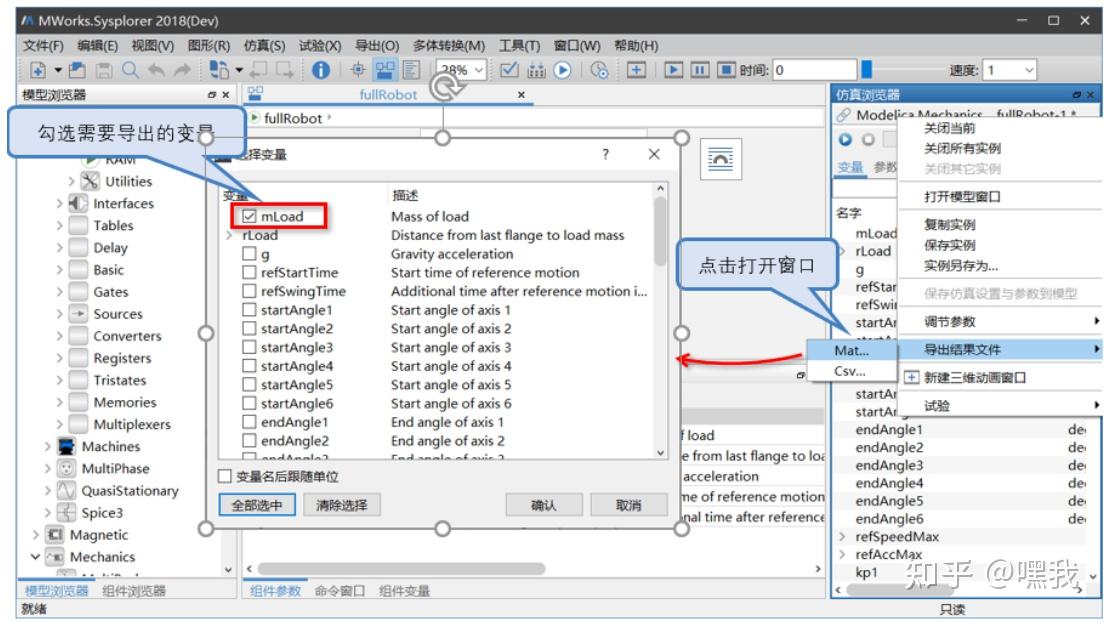Pause the animation playback
Image resolution: width=1108 pixels, height=622 pixels.
700,70
